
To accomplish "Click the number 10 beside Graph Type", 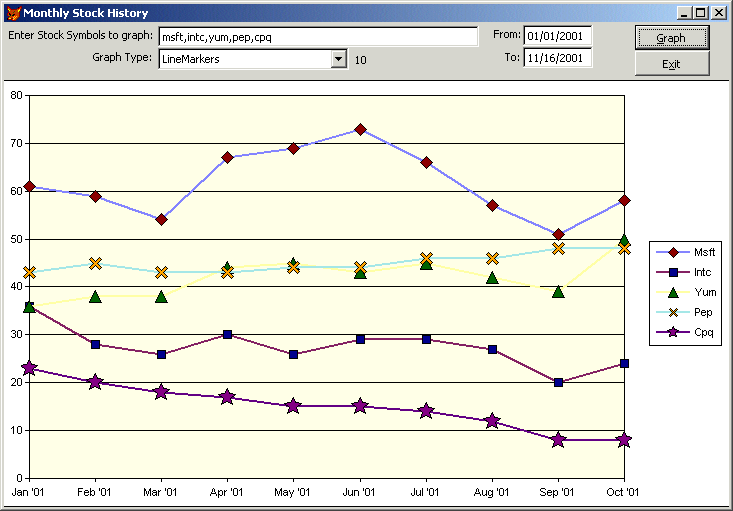I will click(x=360, y=60).
